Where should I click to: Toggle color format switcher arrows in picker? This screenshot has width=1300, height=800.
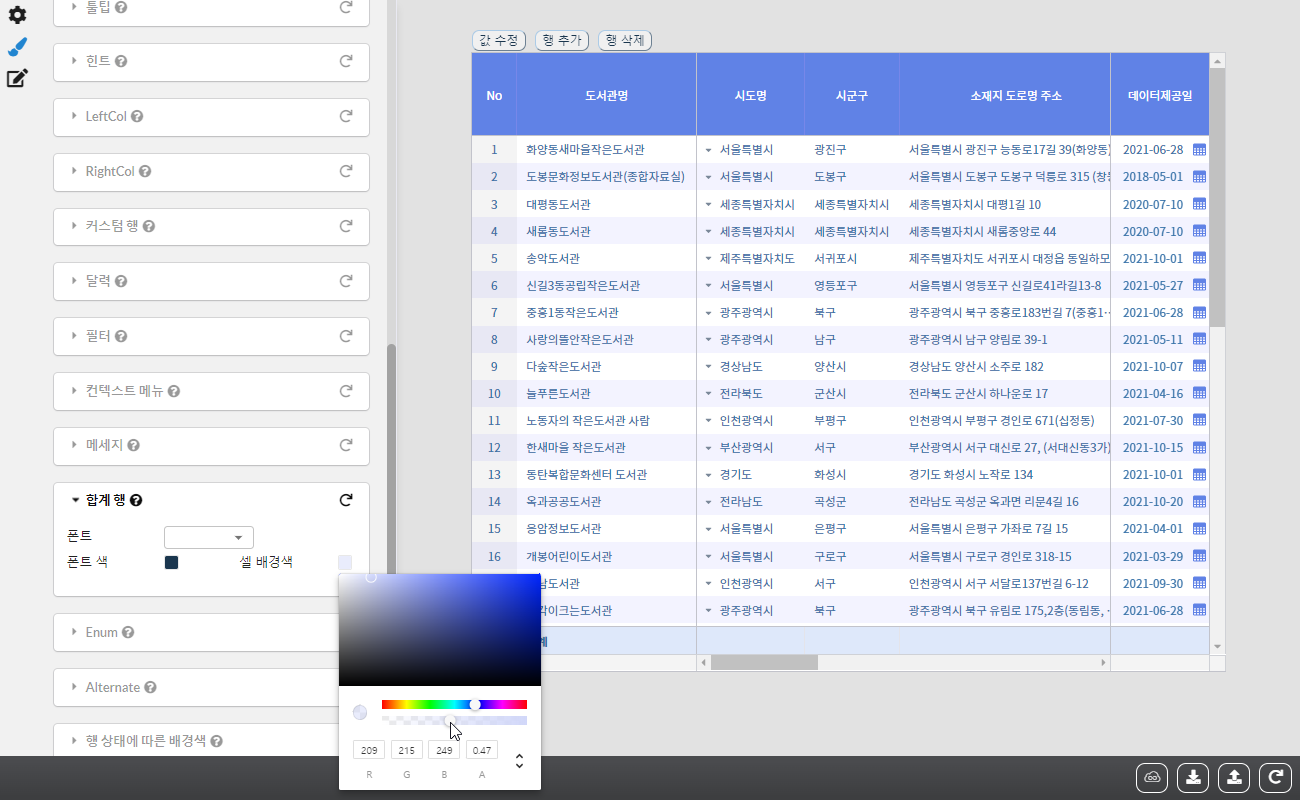pos(519,761)
